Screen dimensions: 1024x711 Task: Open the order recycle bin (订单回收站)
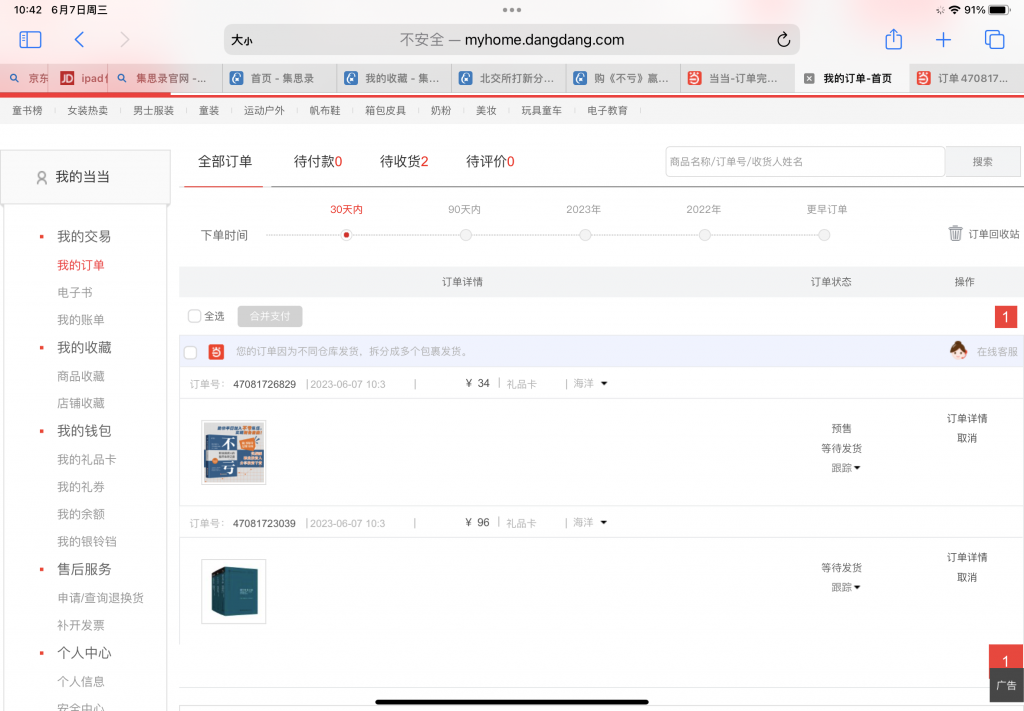point(984,234)
